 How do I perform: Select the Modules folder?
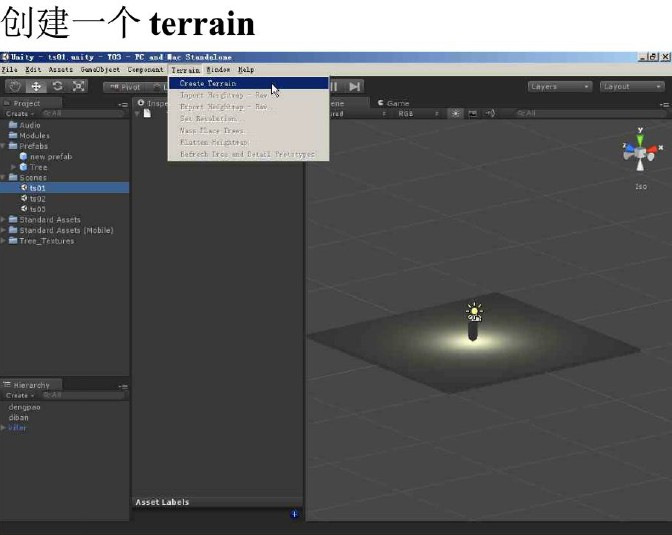pos(34,135)
